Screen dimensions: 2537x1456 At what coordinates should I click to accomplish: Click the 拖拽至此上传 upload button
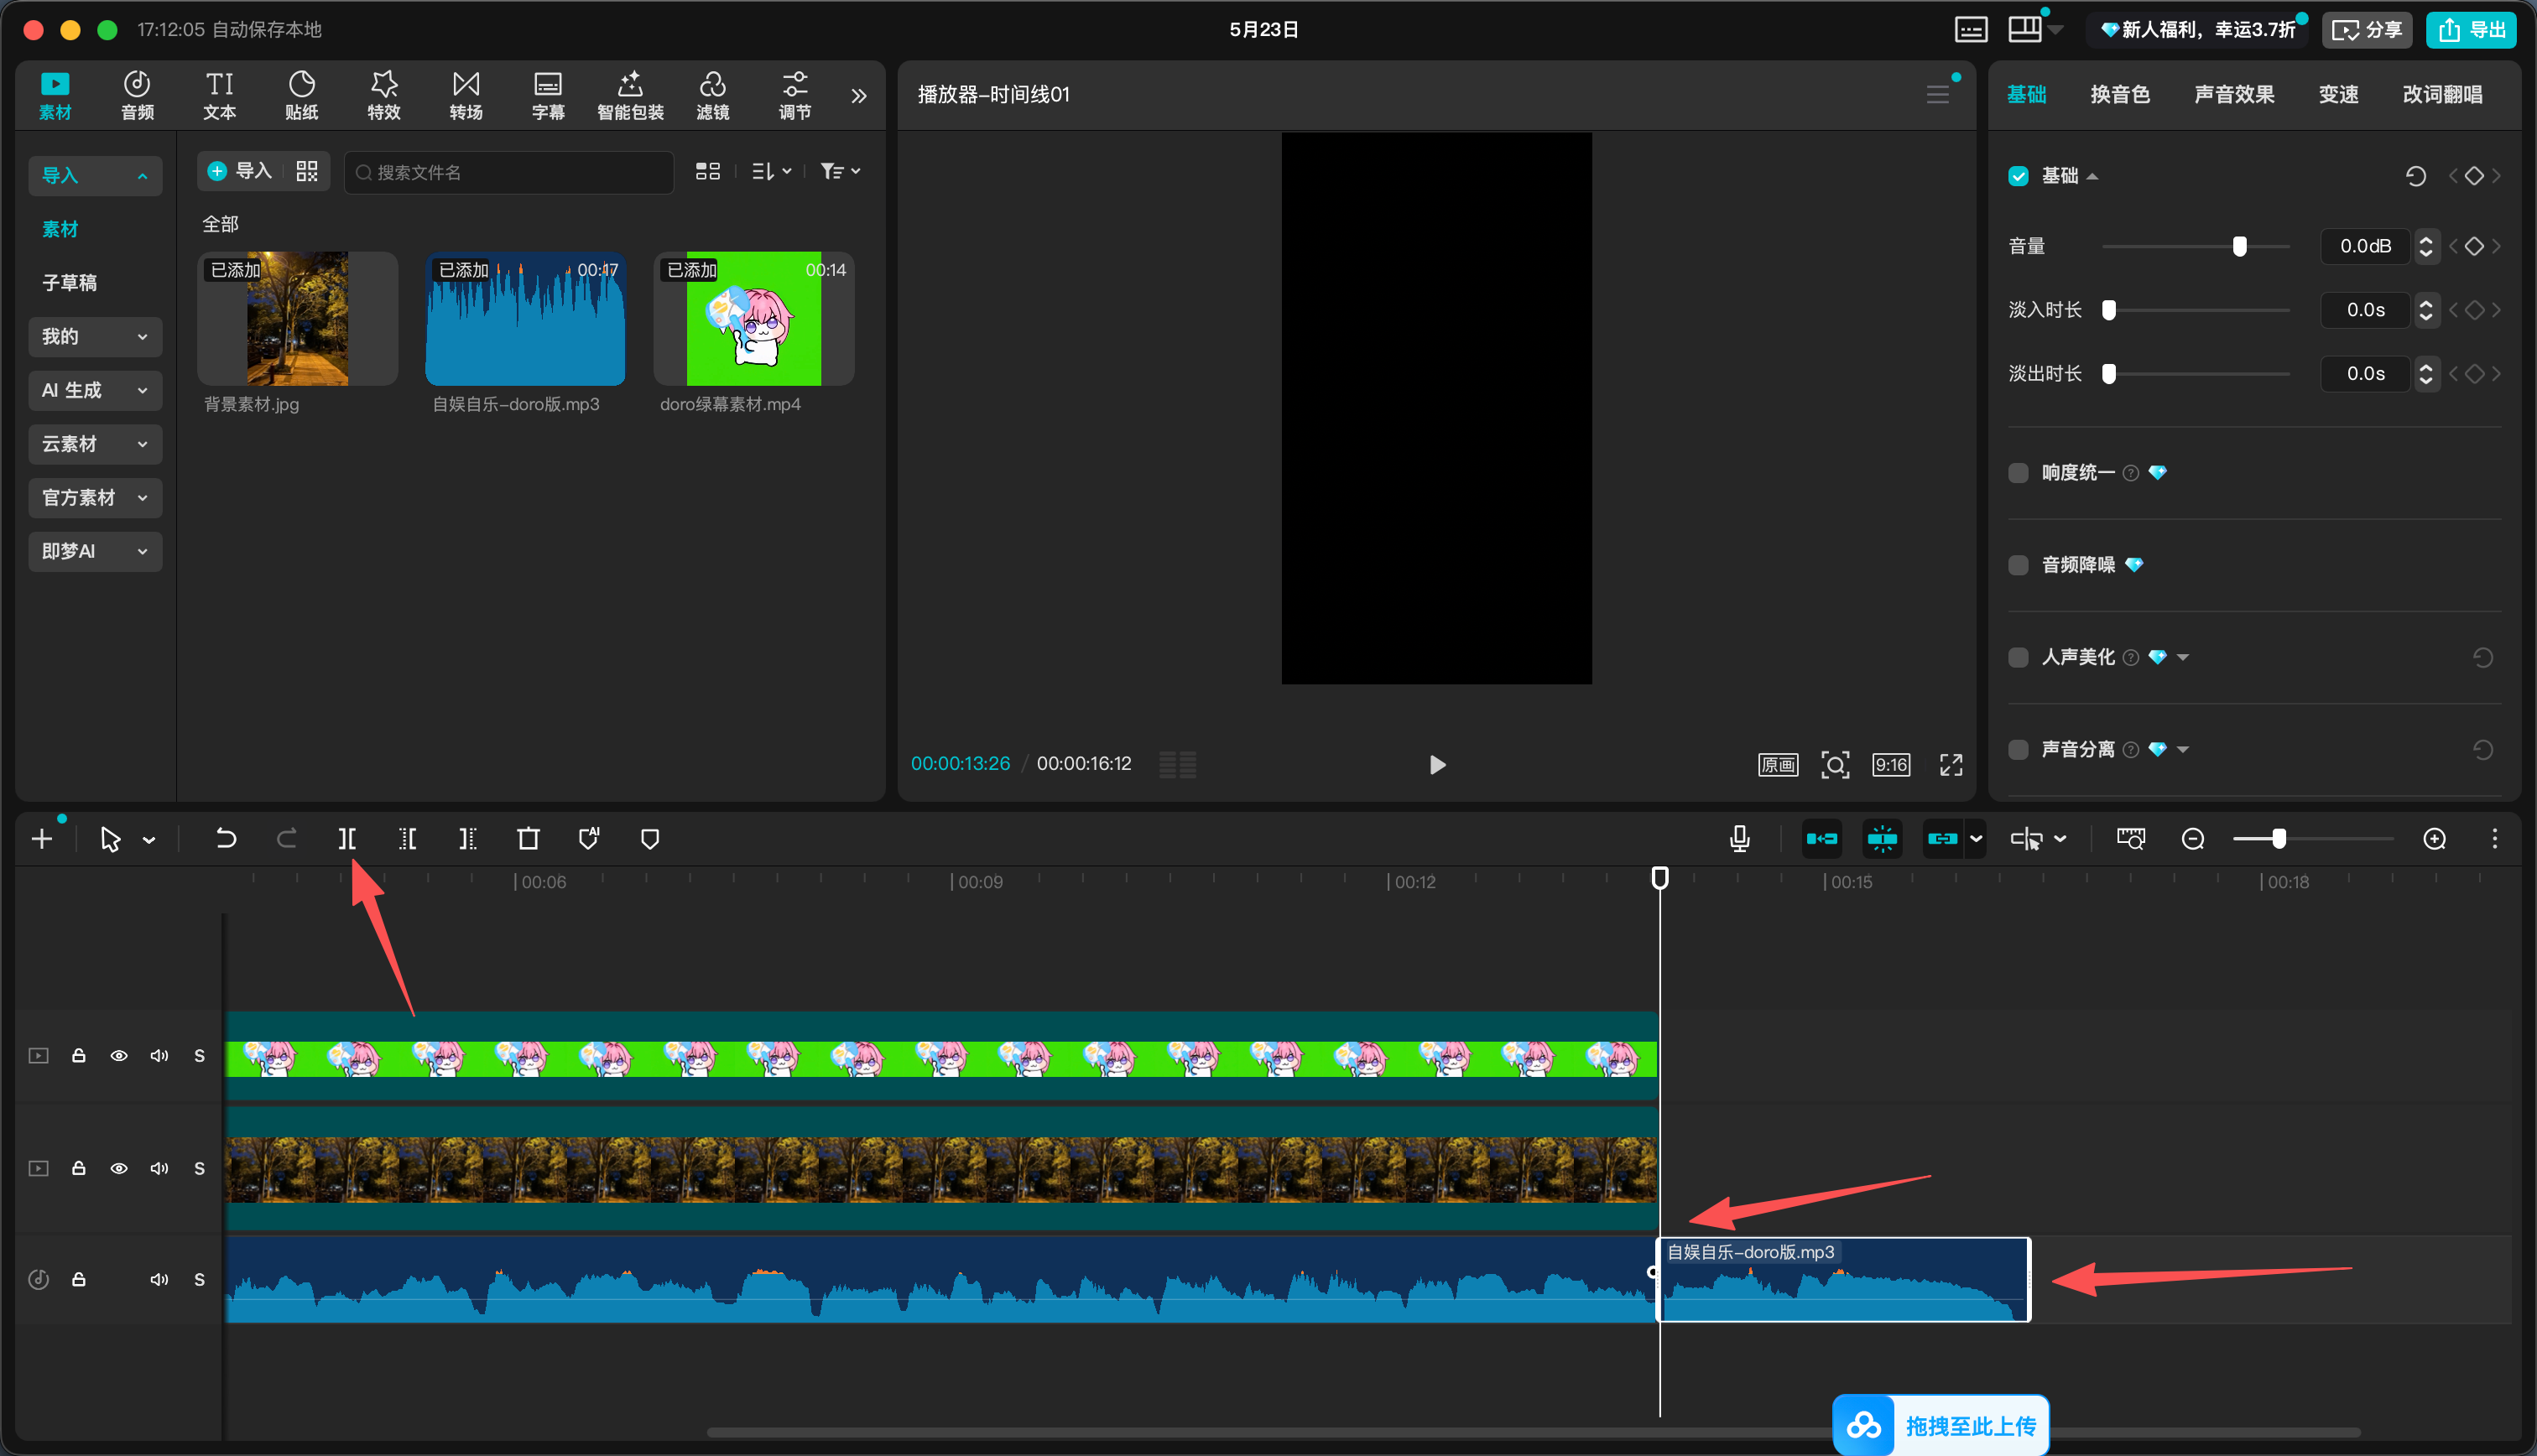point(1940,1425)
